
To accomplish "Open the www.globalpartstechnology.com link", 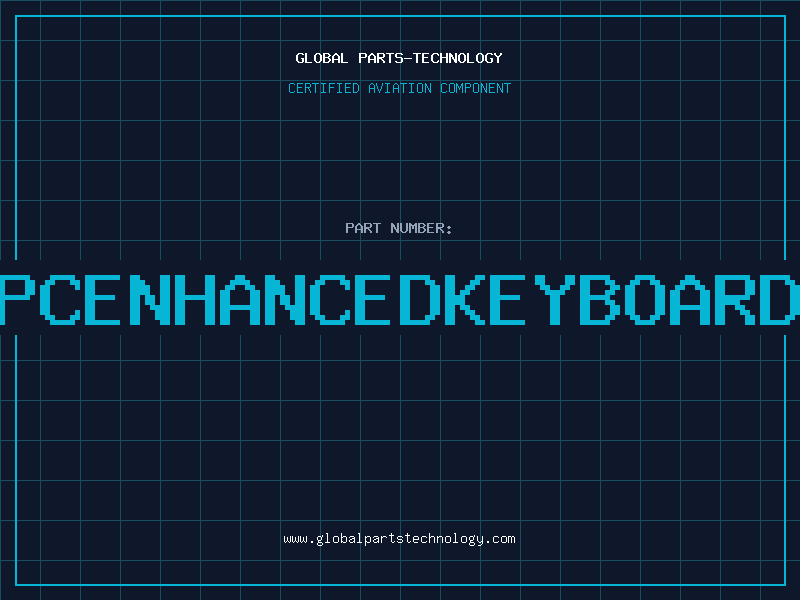I will [399, 539].
